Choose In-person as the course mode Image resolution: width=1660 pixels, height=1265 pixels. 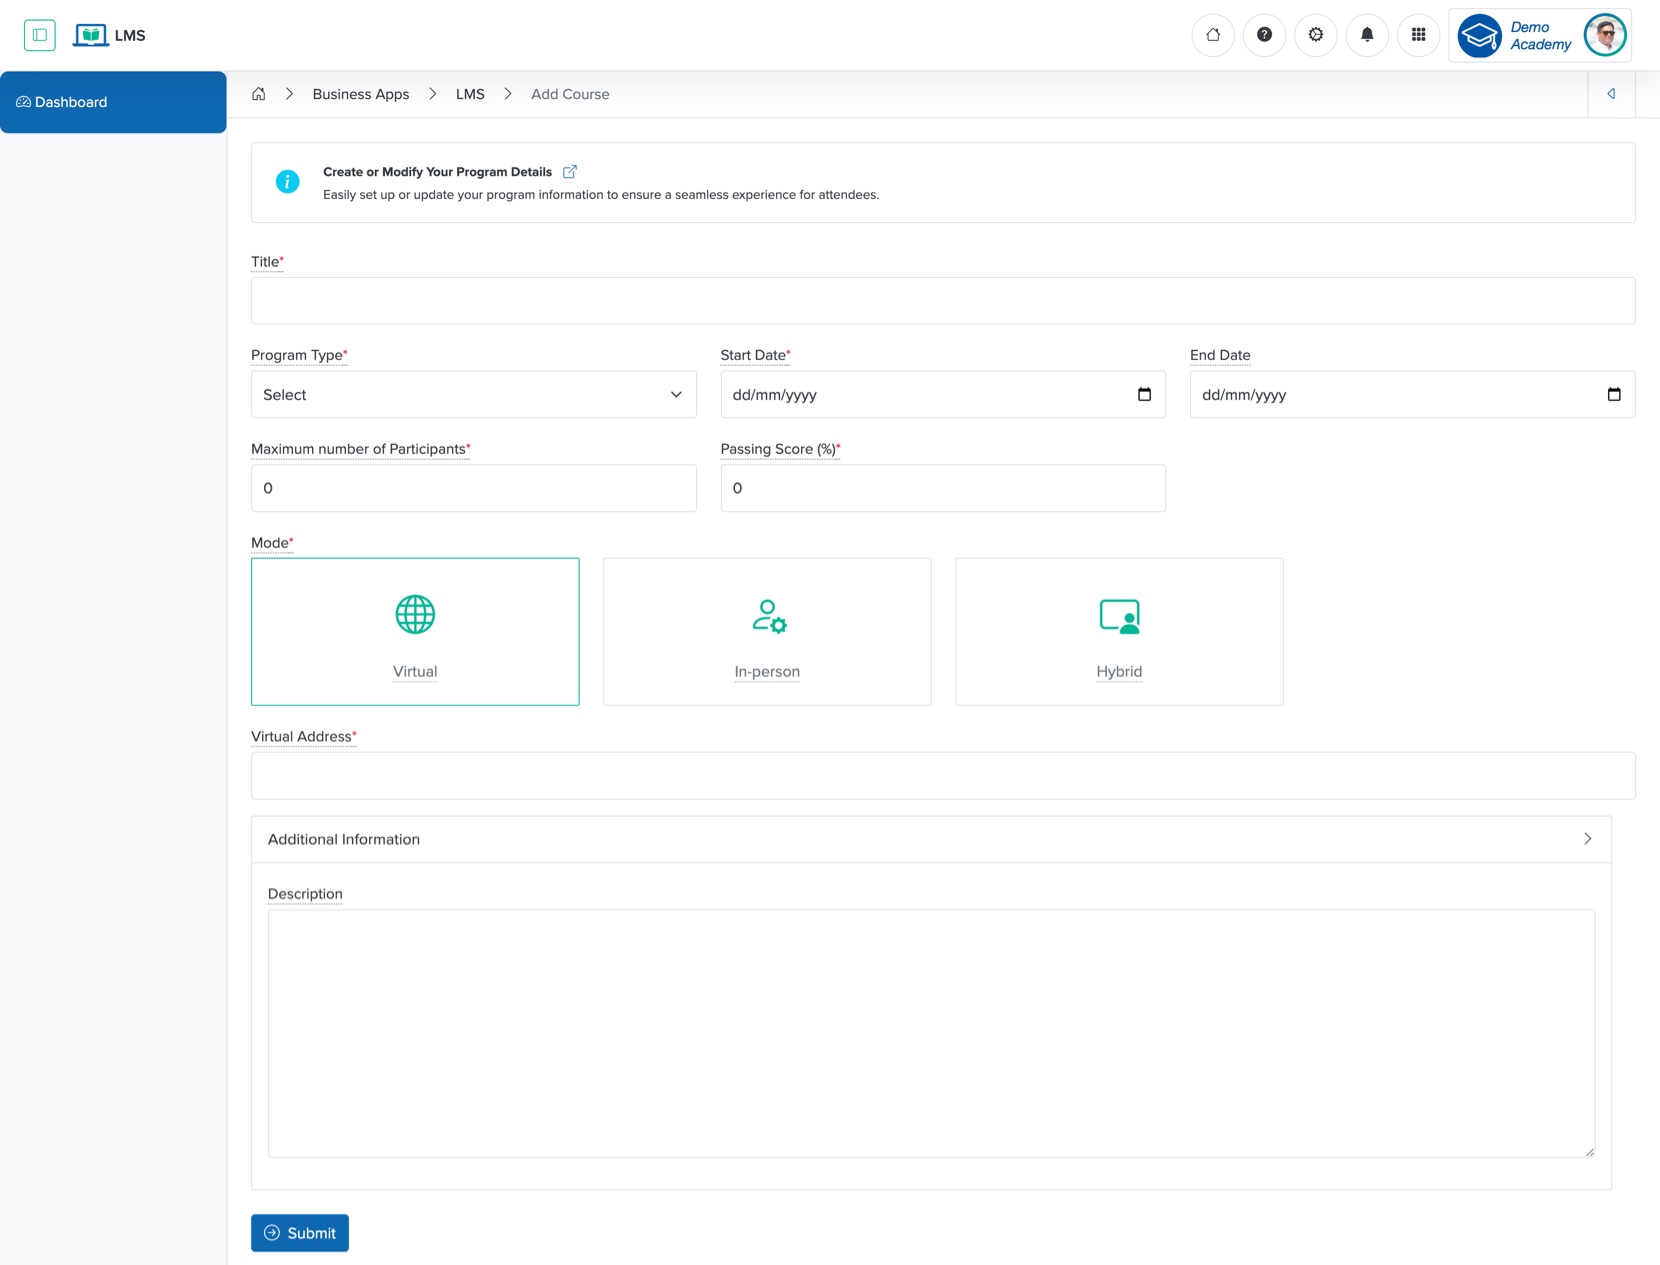tap(766, 631)
